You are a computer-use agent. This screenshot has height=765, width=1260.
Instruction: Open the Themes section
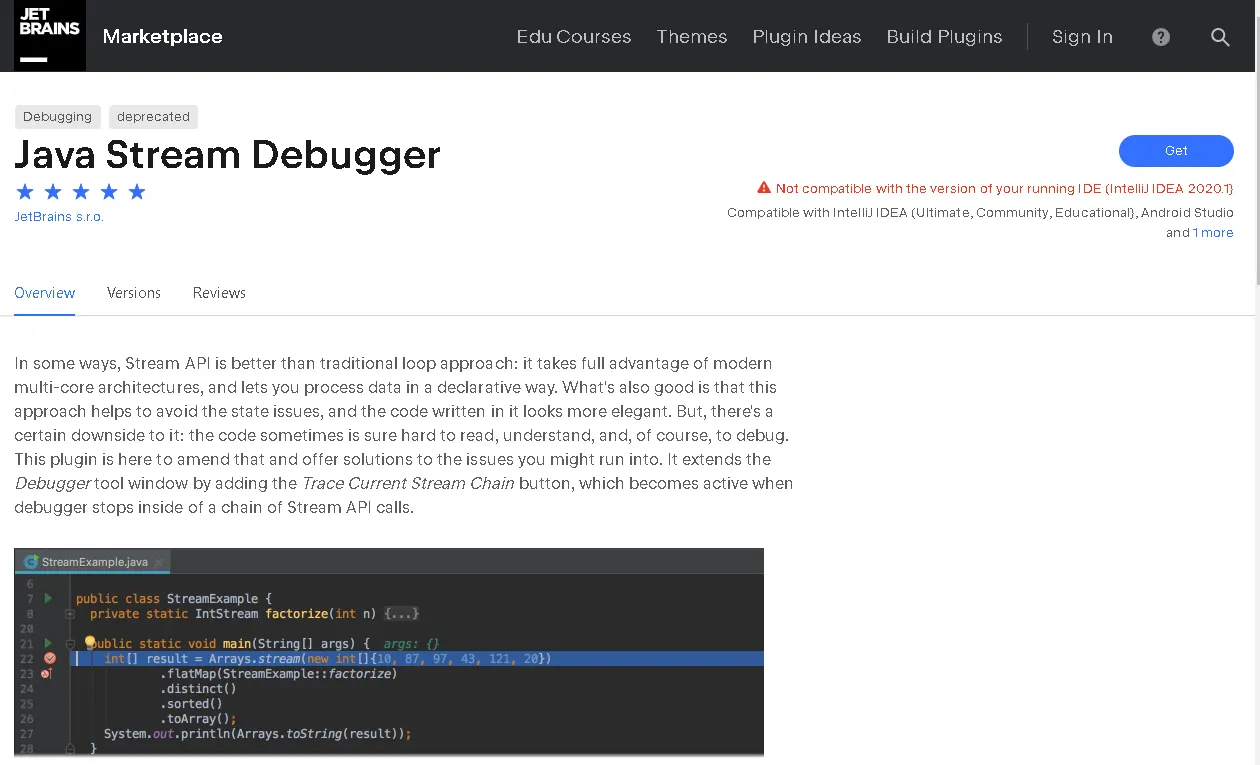pyautogui.click(x=692, y=37)
